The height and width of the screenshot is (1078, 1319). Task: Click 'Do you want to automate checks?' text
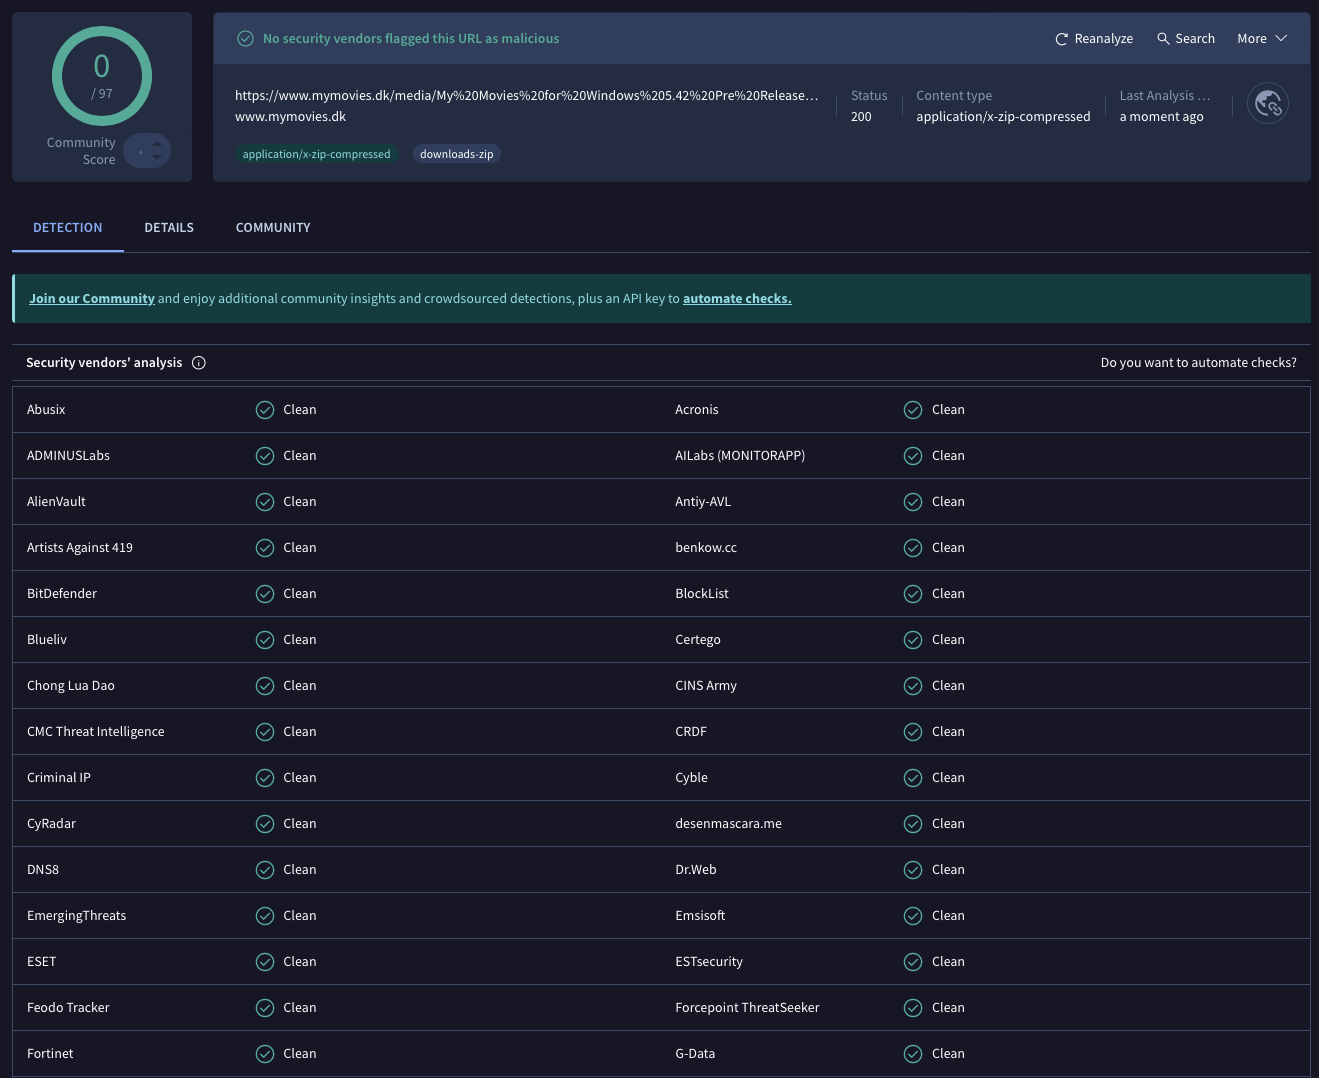tap(1198, 363)
